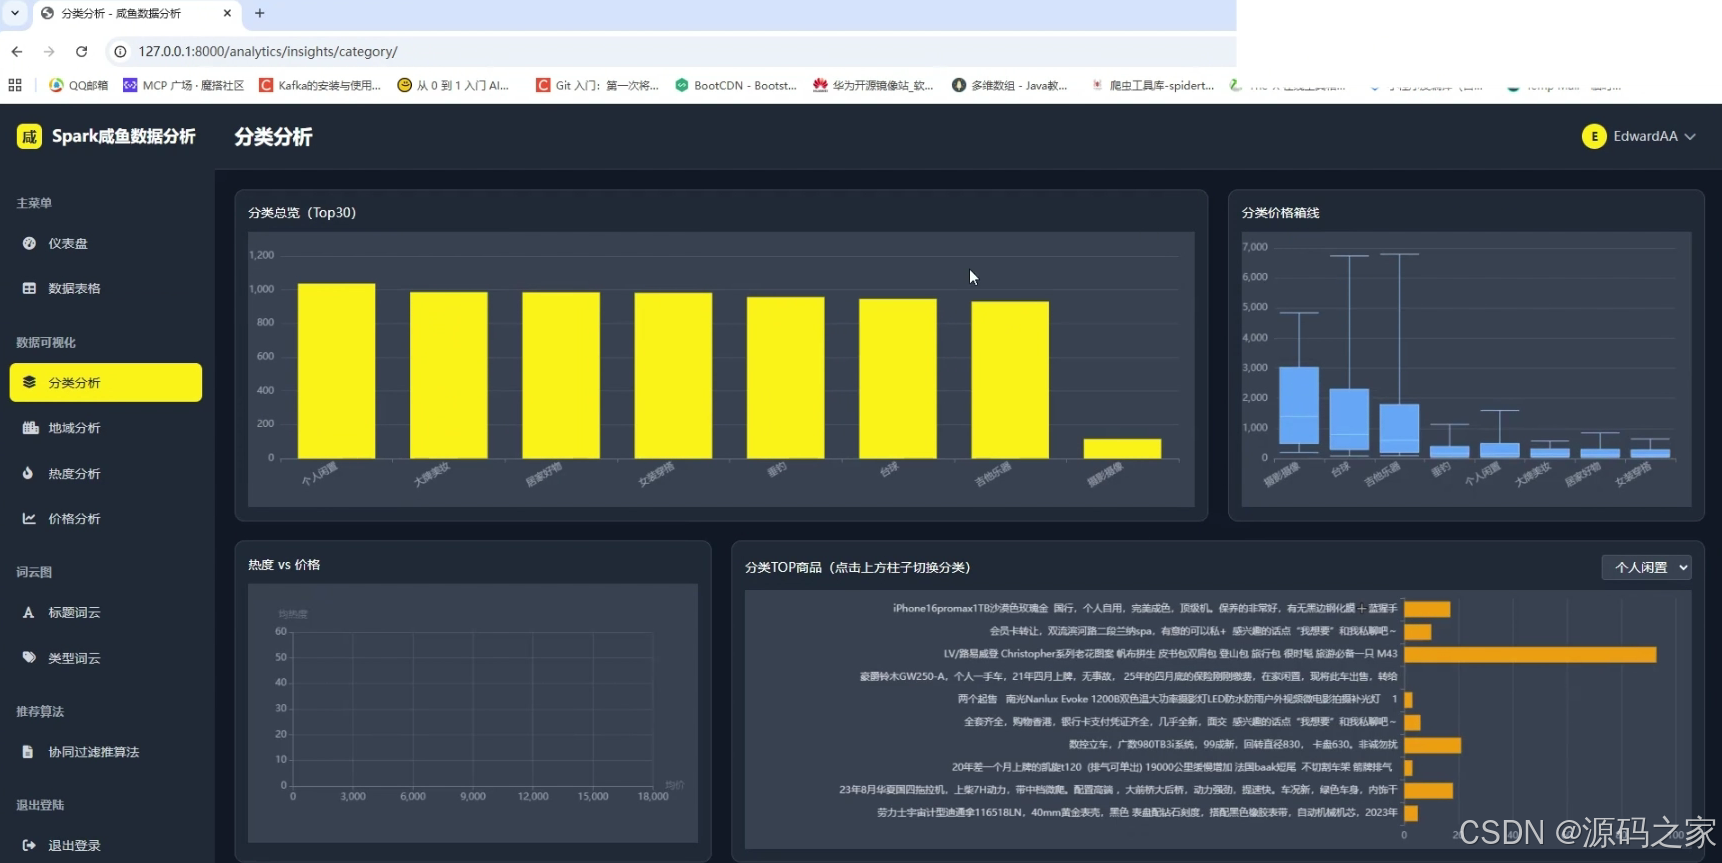Open the 华为开源镜像站 bookmark
The image size is (1722, 863).
873,85
